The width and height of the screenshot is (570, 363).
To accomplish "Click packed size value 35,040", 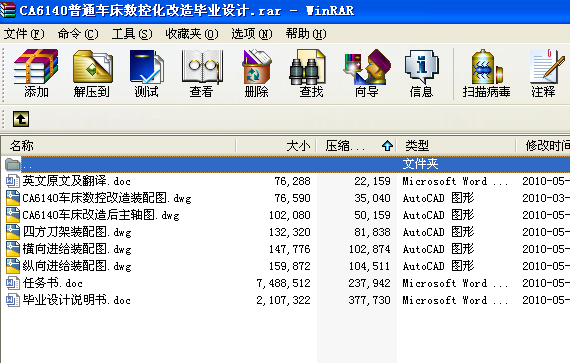I will click(372, 198).
